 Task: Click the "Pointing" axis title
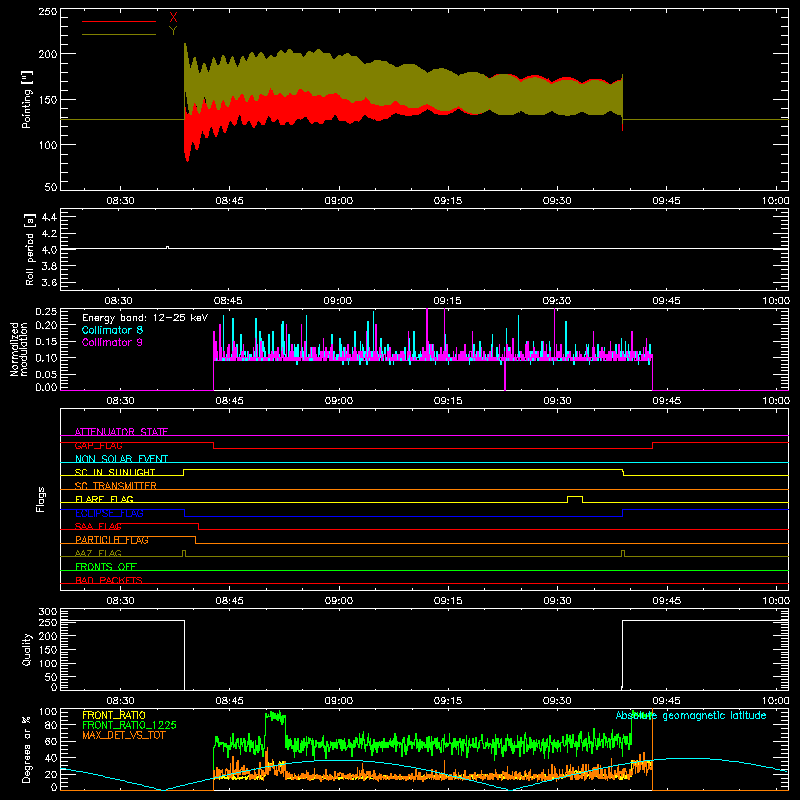pyautogui.click(x=27, y=99)
